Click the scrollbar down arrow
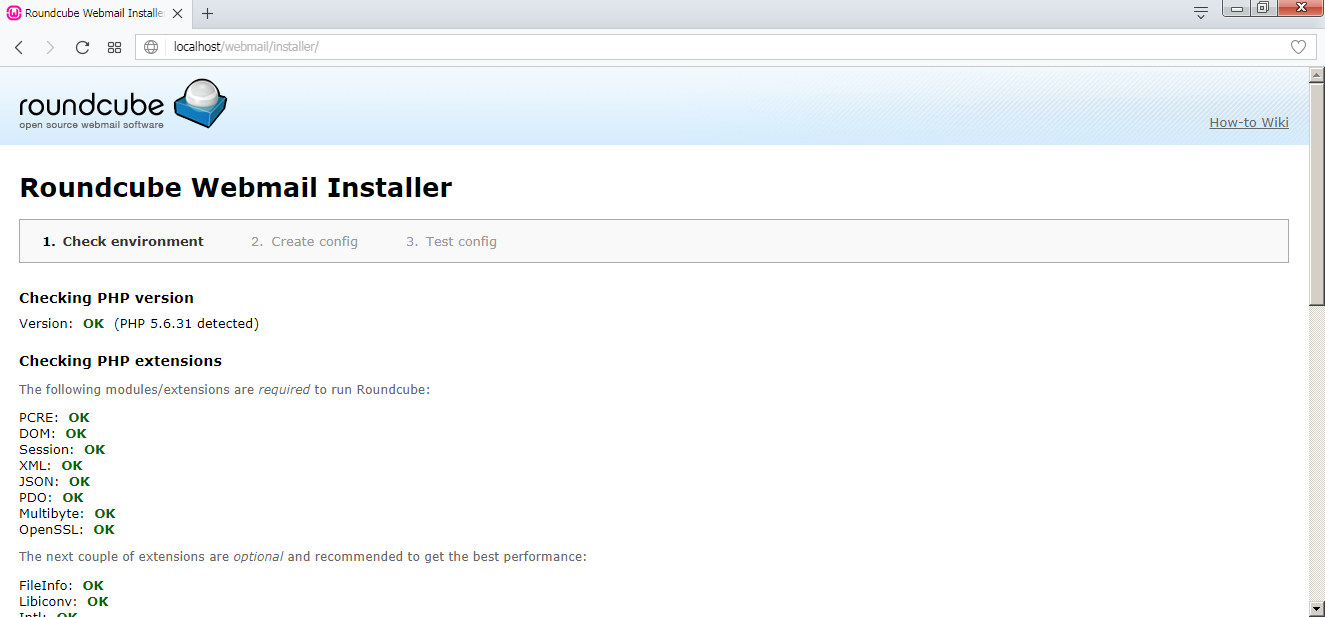 click(1316, 606)
